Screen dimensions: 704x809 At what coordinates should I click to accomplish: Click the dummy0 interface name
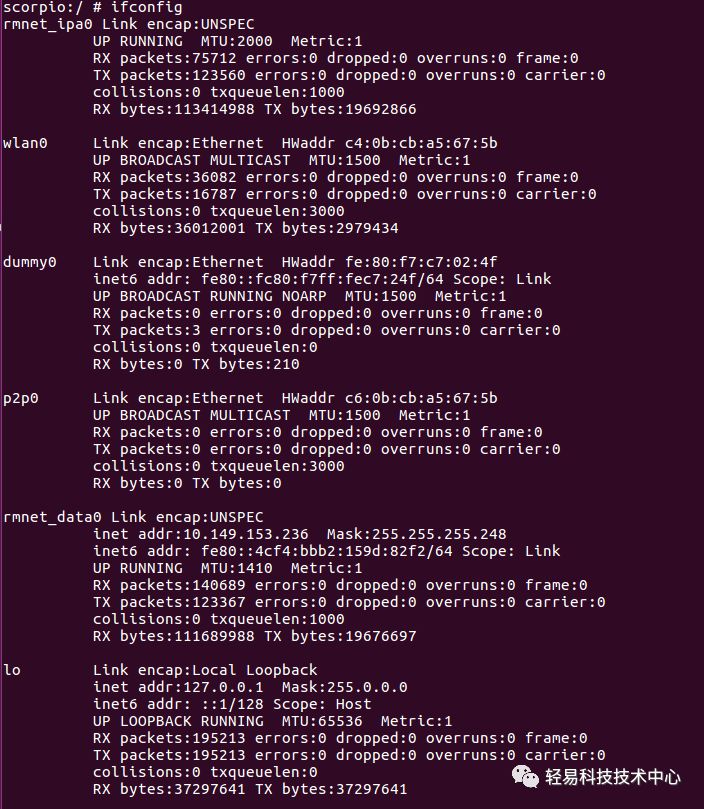click(x=29, y=263)
